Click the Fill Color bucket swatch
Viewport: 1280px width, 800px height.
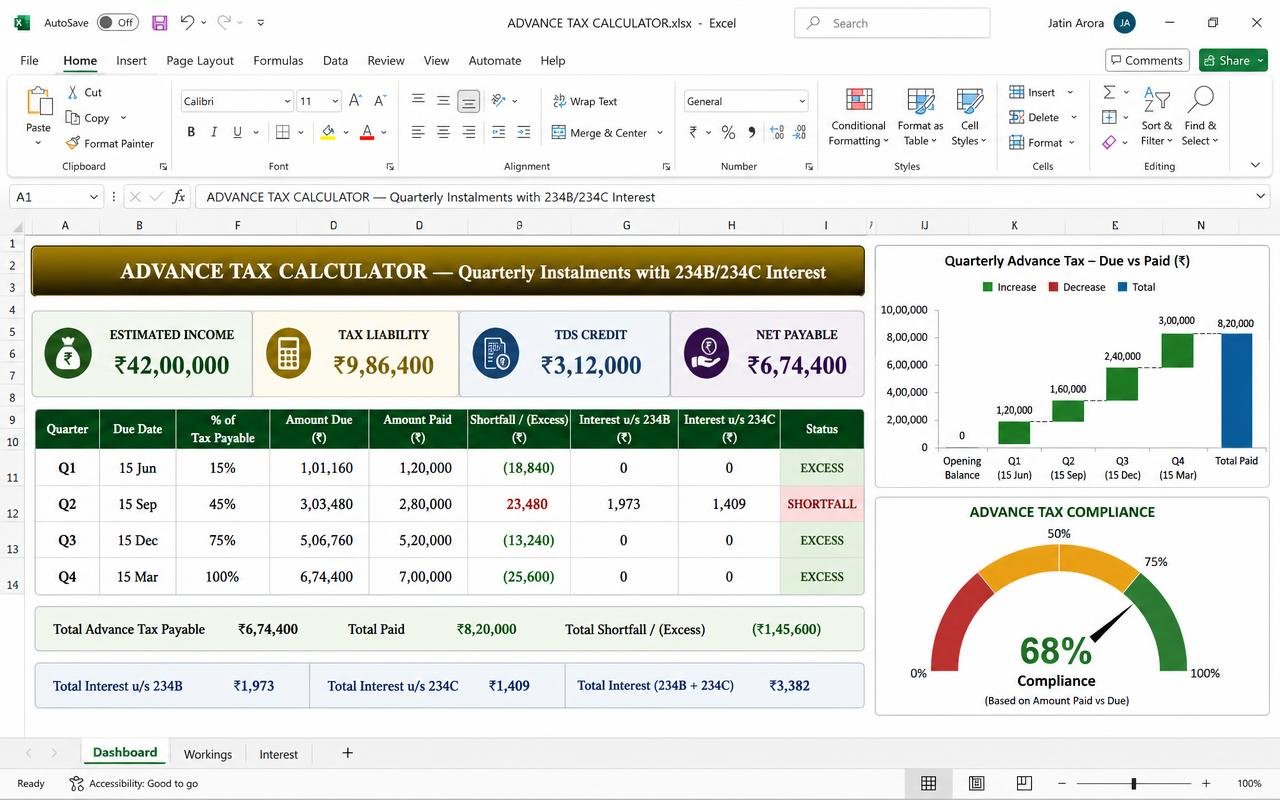(x=328, y=132)
